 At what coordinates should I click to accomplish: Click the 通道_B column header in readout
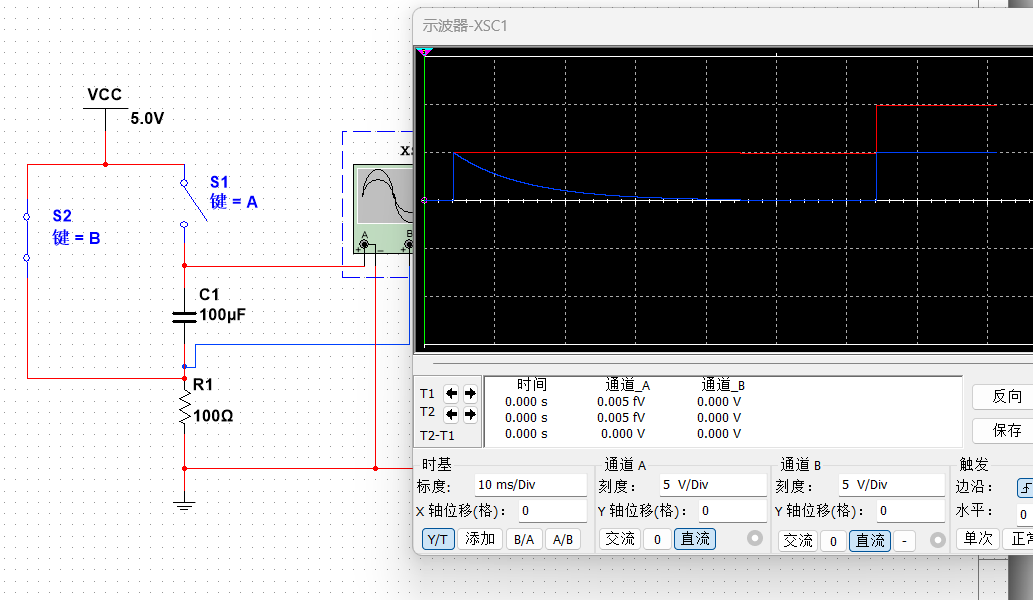pyautogui.click(x=723, y=385)
